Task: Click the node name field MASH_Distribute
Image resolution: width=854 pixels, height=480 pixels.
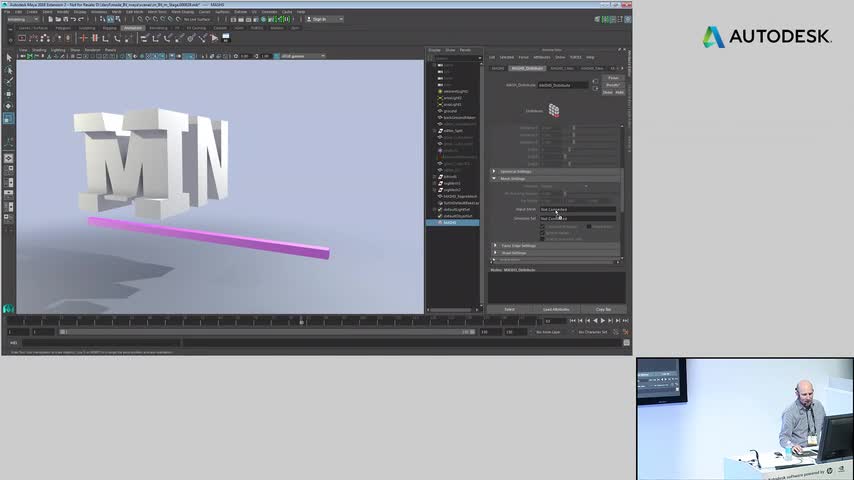Action: 563,85
